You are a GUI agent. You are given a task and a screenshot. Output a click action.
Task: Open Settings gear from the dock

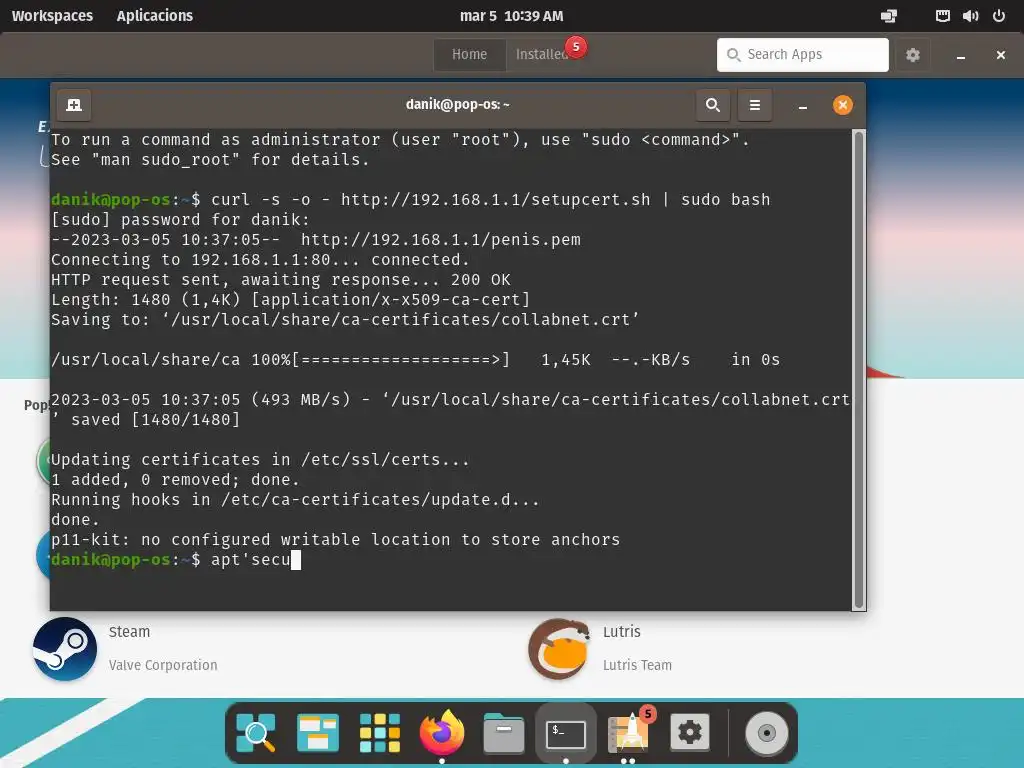click(x=690, y=733)
